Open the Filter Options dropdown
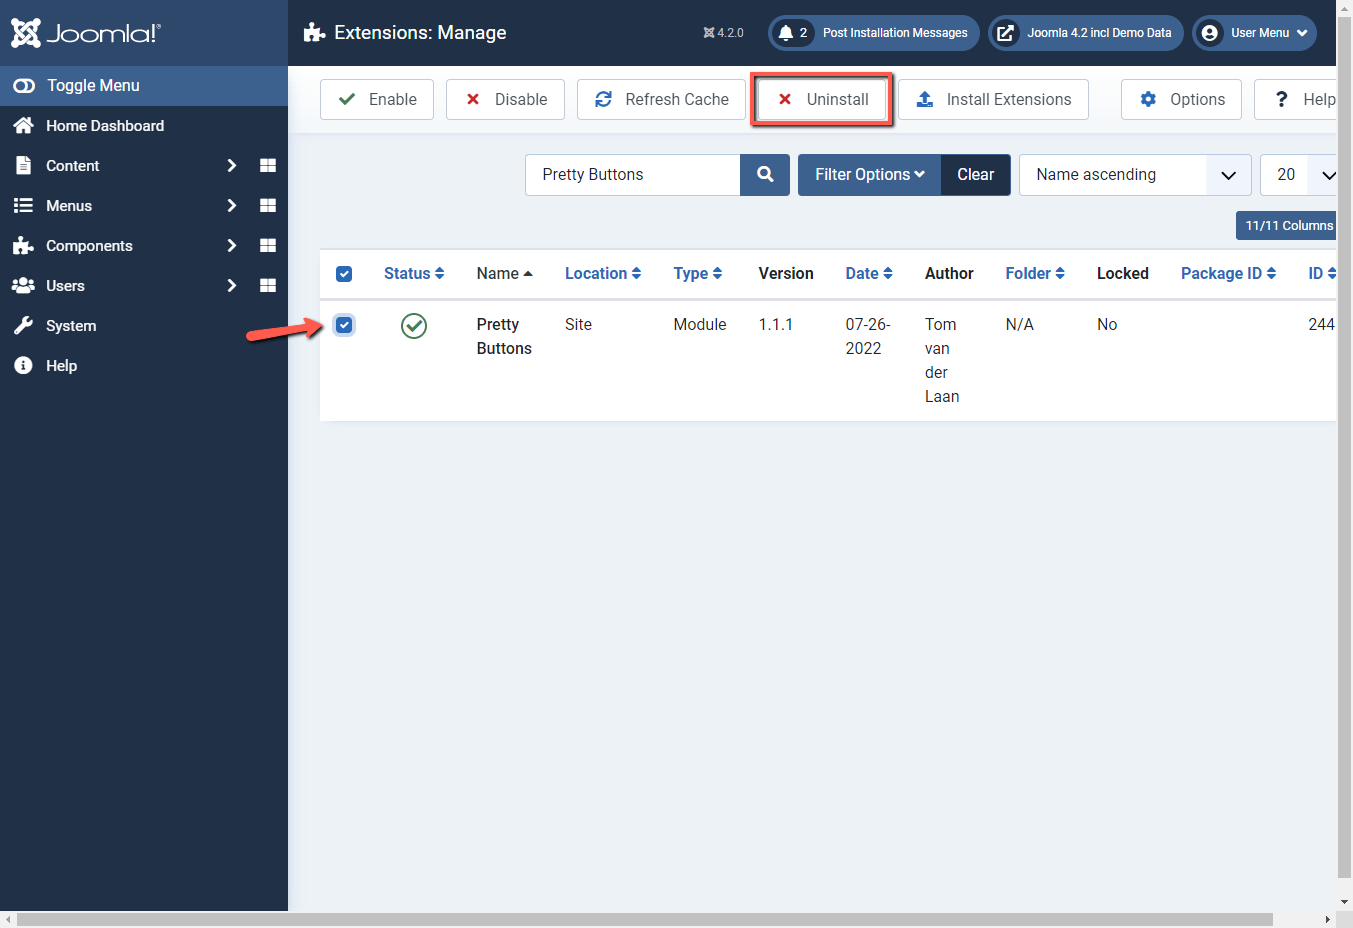 [x=868, y=174]
